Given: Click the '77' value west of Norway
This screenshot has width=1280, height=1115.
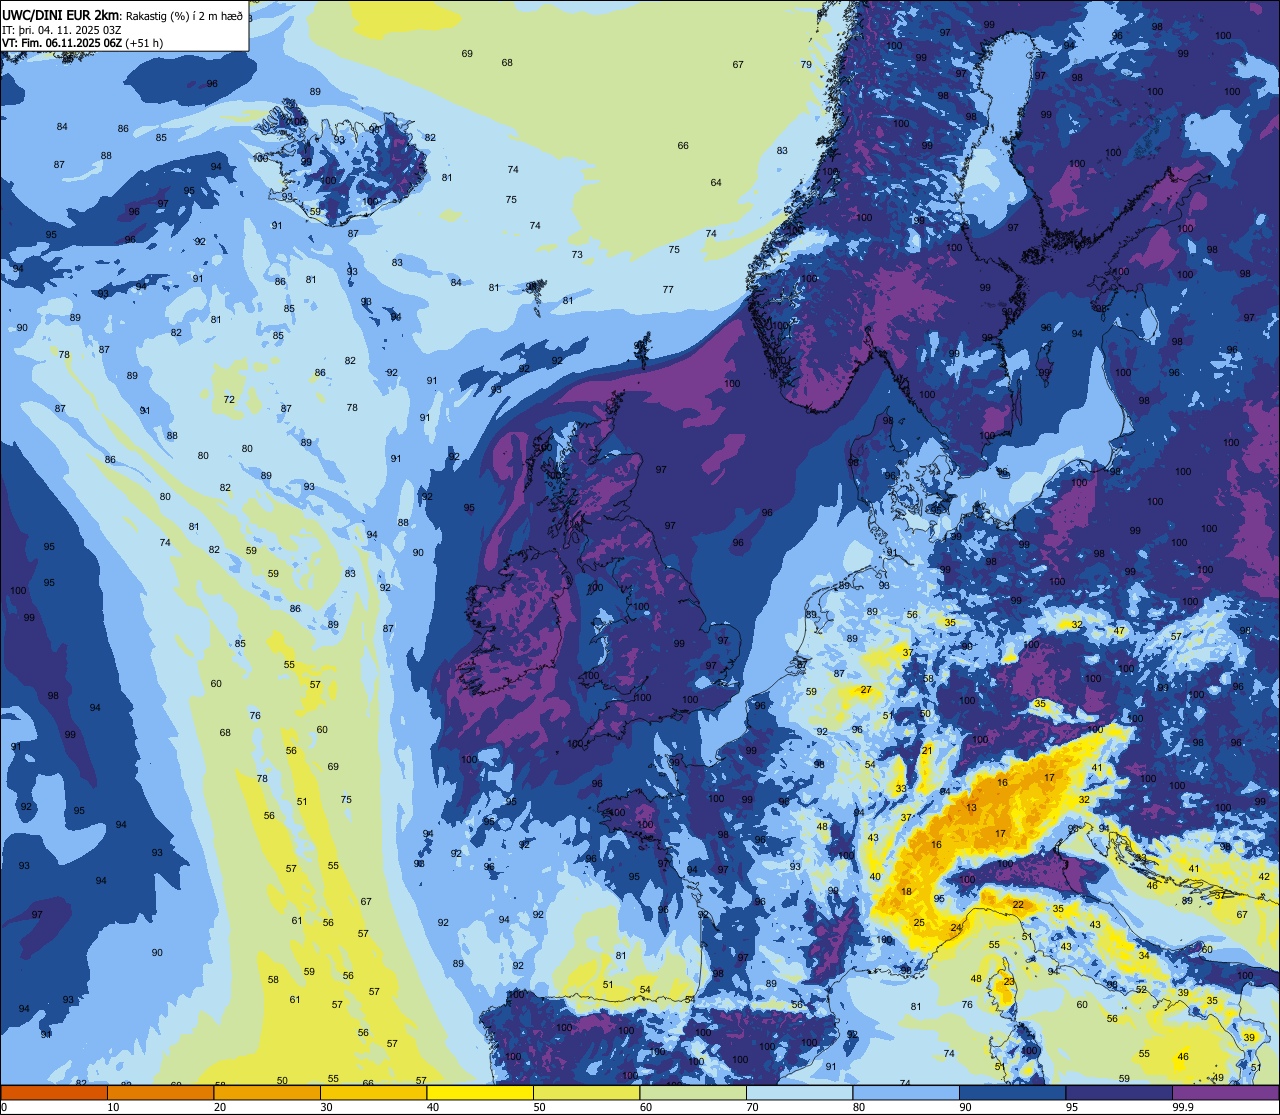Looking at the screenshot, I should pos(667,289).
